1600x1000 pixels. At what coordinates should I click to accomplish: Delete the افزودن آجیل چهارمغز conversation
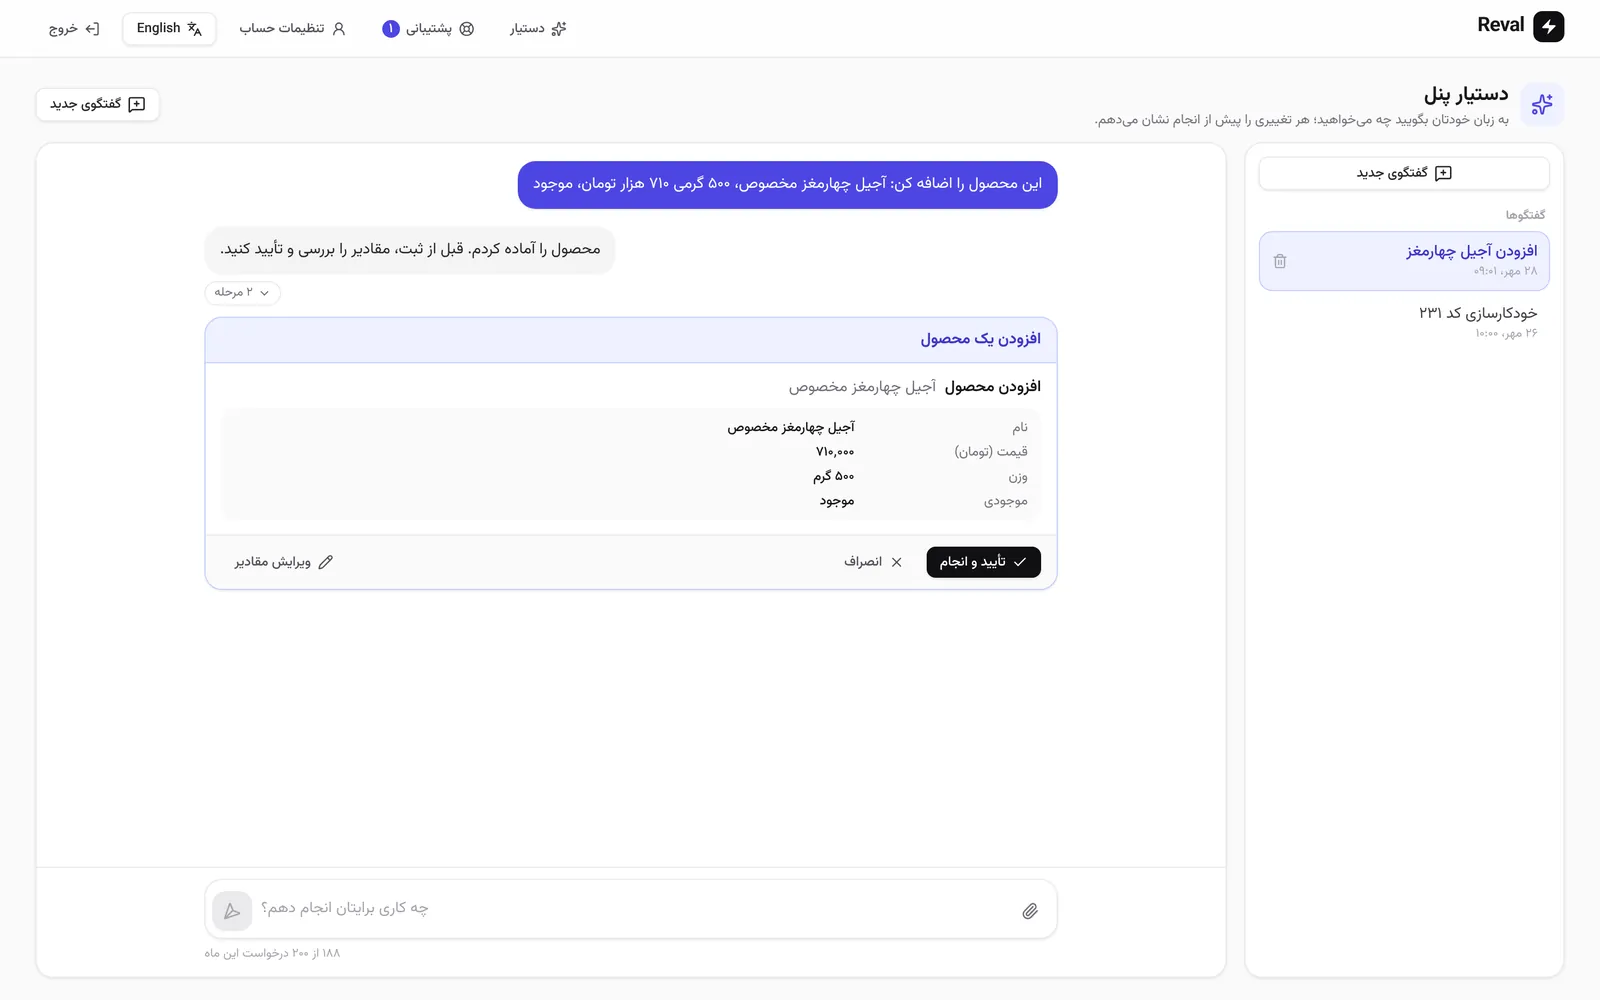(x=1280, y=261)
